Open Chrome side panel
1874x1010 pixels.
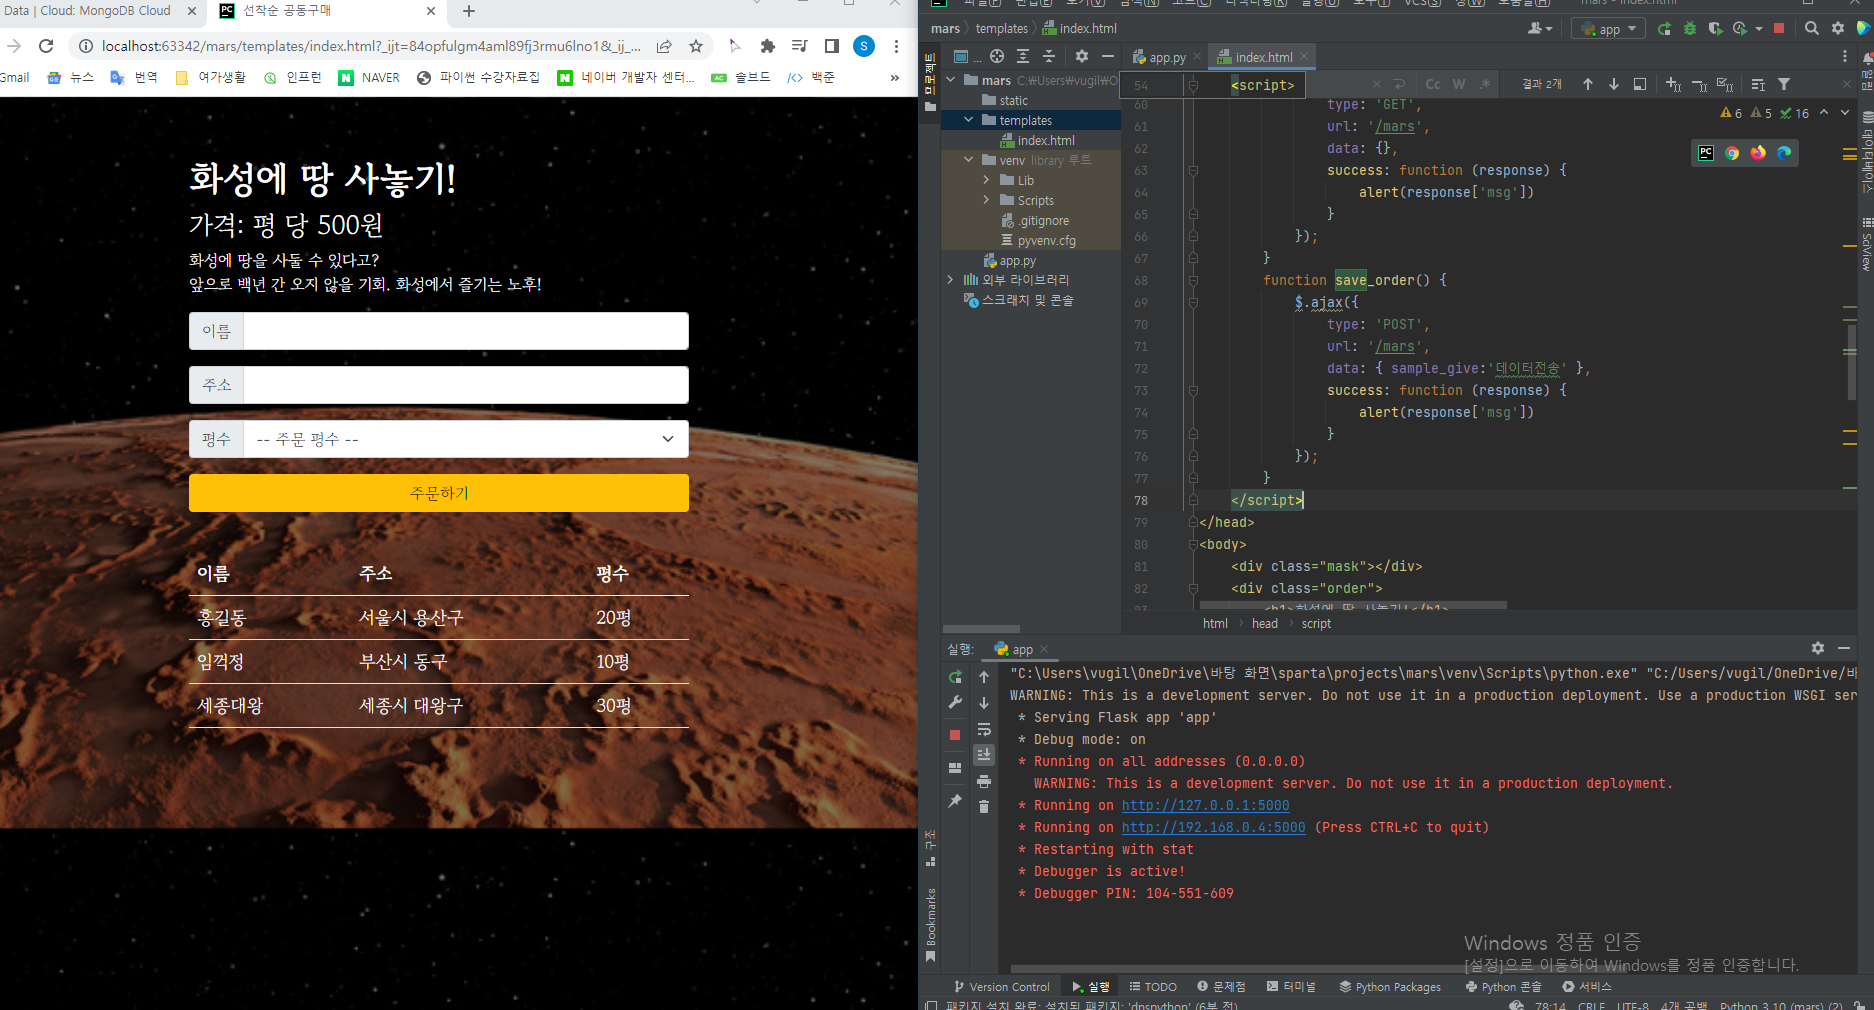pos(831,46)
